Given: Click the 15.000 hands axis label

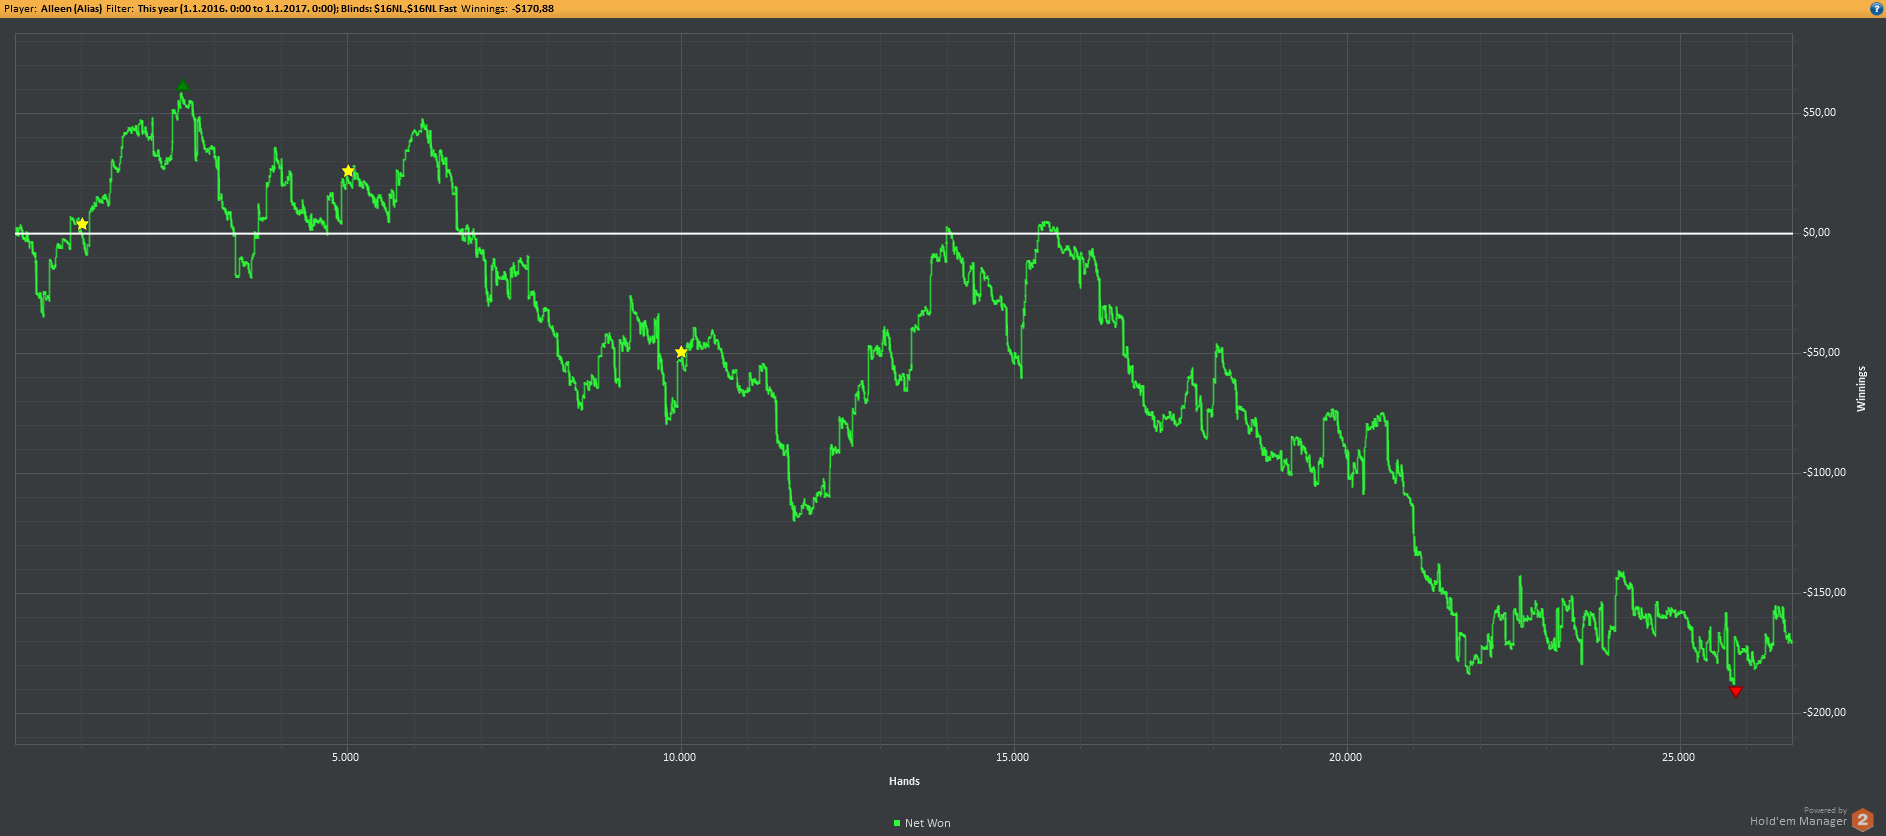Looking at the screenshot, I should coord(1013,757).
